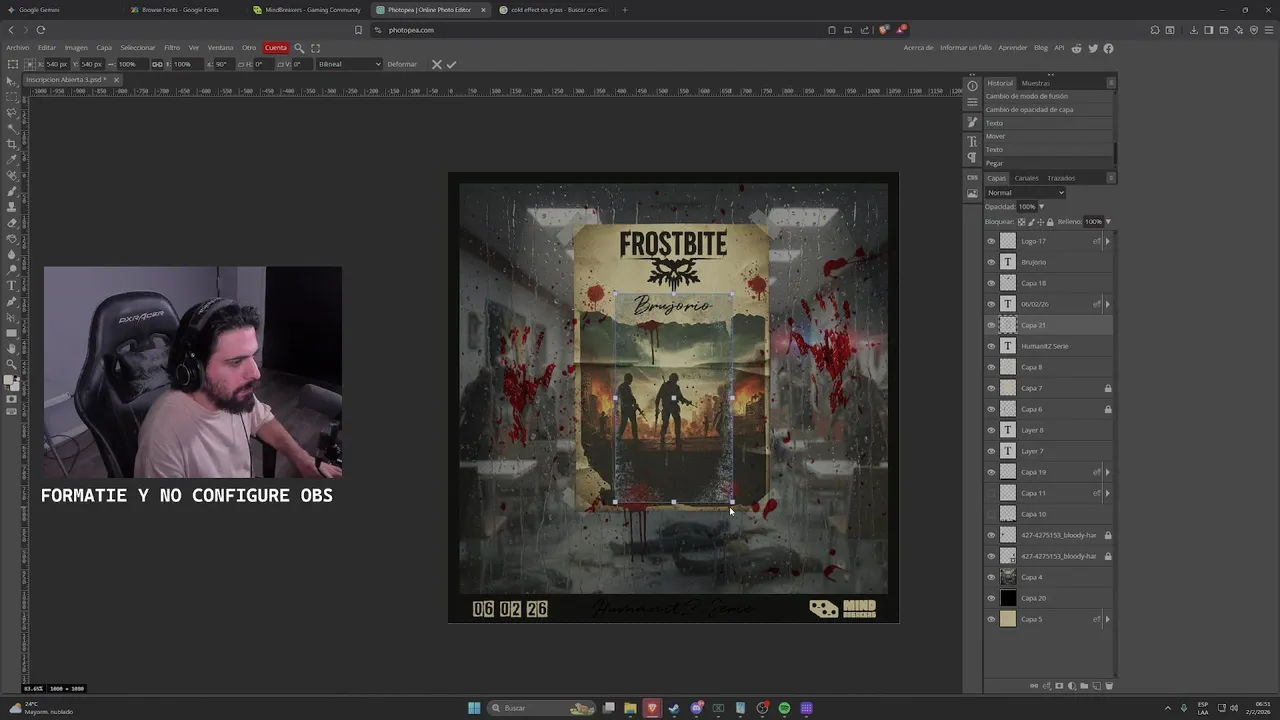Click the Deformar button
This screenshot has height=720, width=1280.
(402, 64)
